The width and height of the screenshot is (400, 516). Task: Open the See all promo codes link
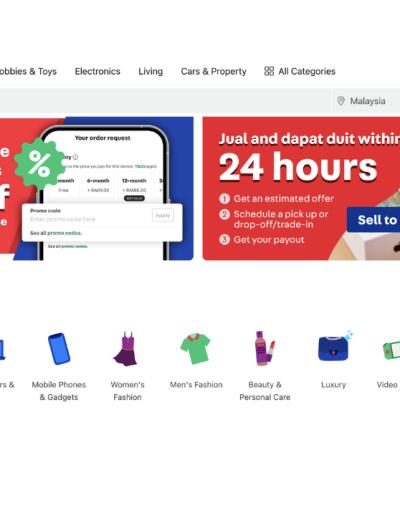(x=56, y=233)
